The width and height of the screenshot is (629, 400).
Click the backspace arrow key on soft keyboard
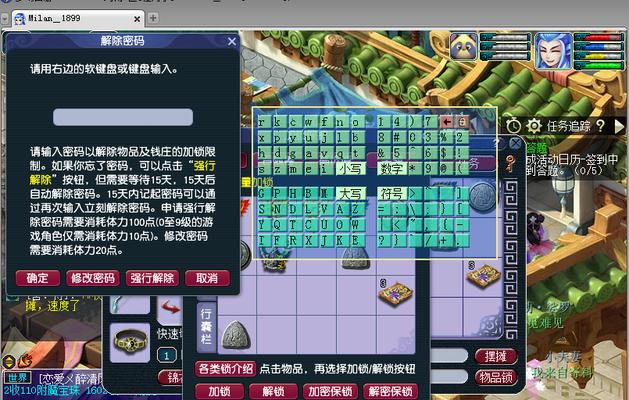click(x=446, y=122)
